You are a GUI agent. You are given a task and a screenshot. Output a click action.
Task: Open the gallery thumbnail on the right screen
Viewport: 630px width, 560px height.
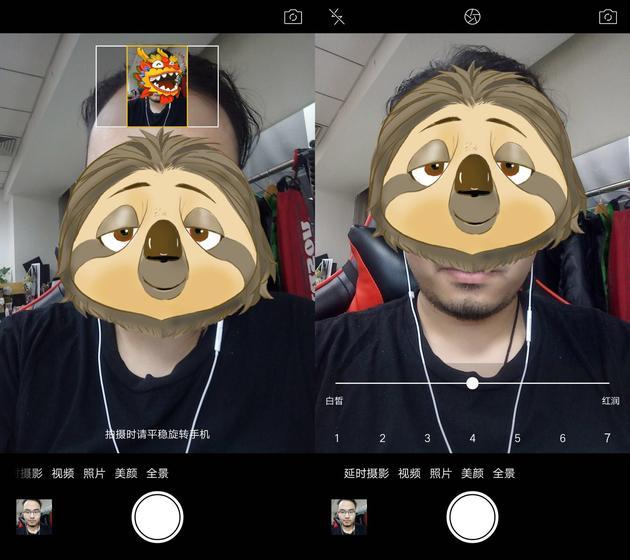pos(349,517)
